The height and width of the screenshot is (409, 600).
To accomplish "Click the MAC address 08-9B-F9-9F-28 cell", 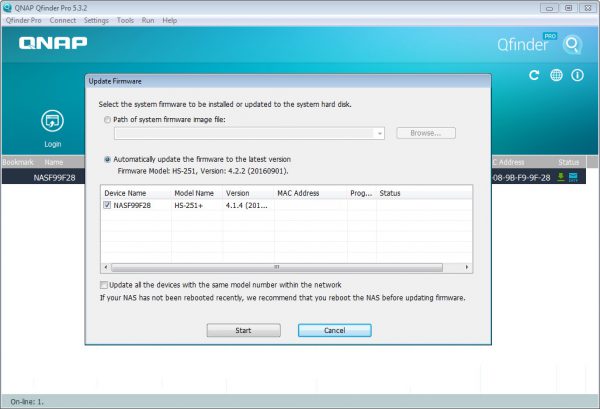I will tap(522, 178).
